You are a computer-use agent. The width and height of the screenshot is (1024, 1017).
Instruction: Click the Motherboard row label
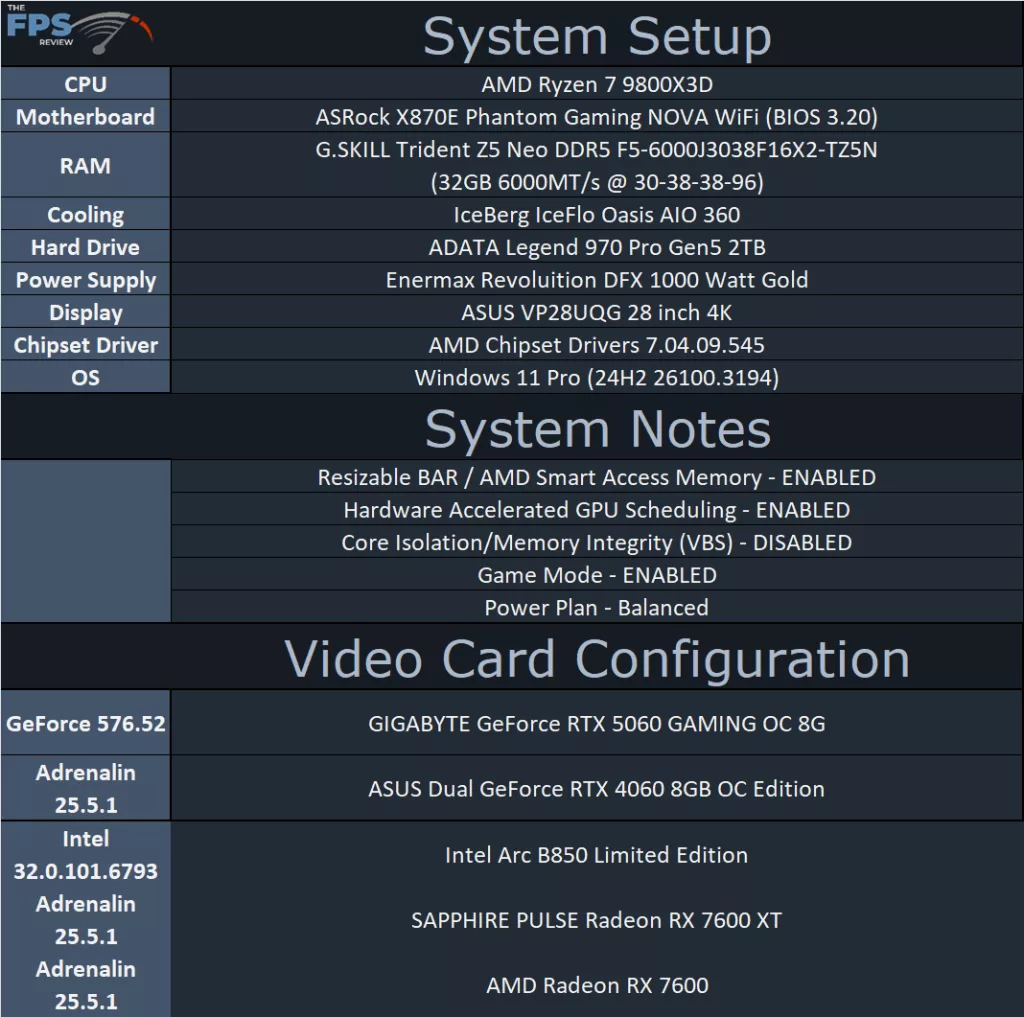86,117
